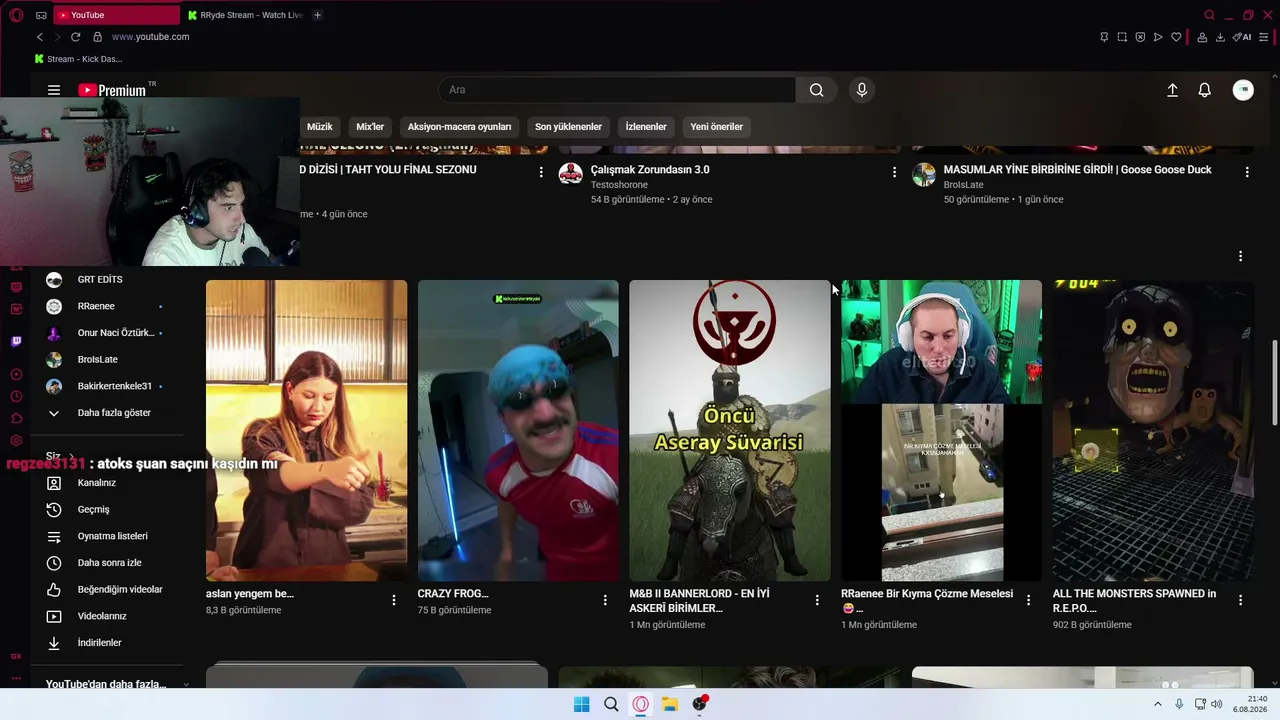Image resolution: width=1280 pixels, height=720 pixels.
Task: Open the browser profile icon
Action: (1202, 37)
